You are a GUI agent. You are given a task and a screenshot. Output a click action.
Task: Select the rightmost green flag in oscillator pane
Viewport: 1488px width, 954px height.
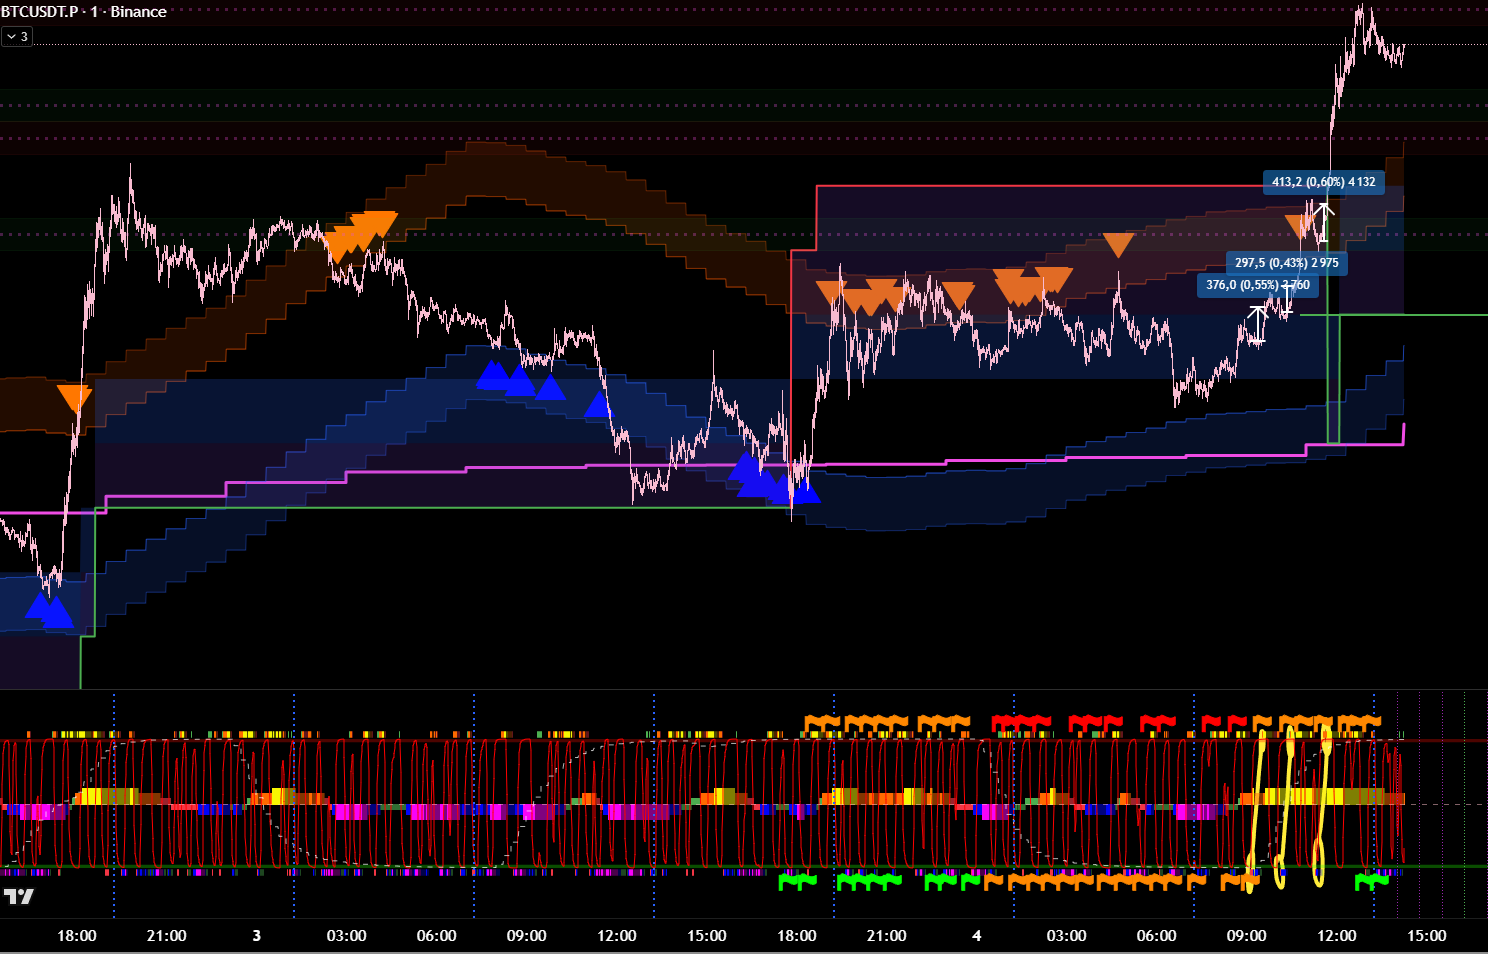coord(1371,881)
